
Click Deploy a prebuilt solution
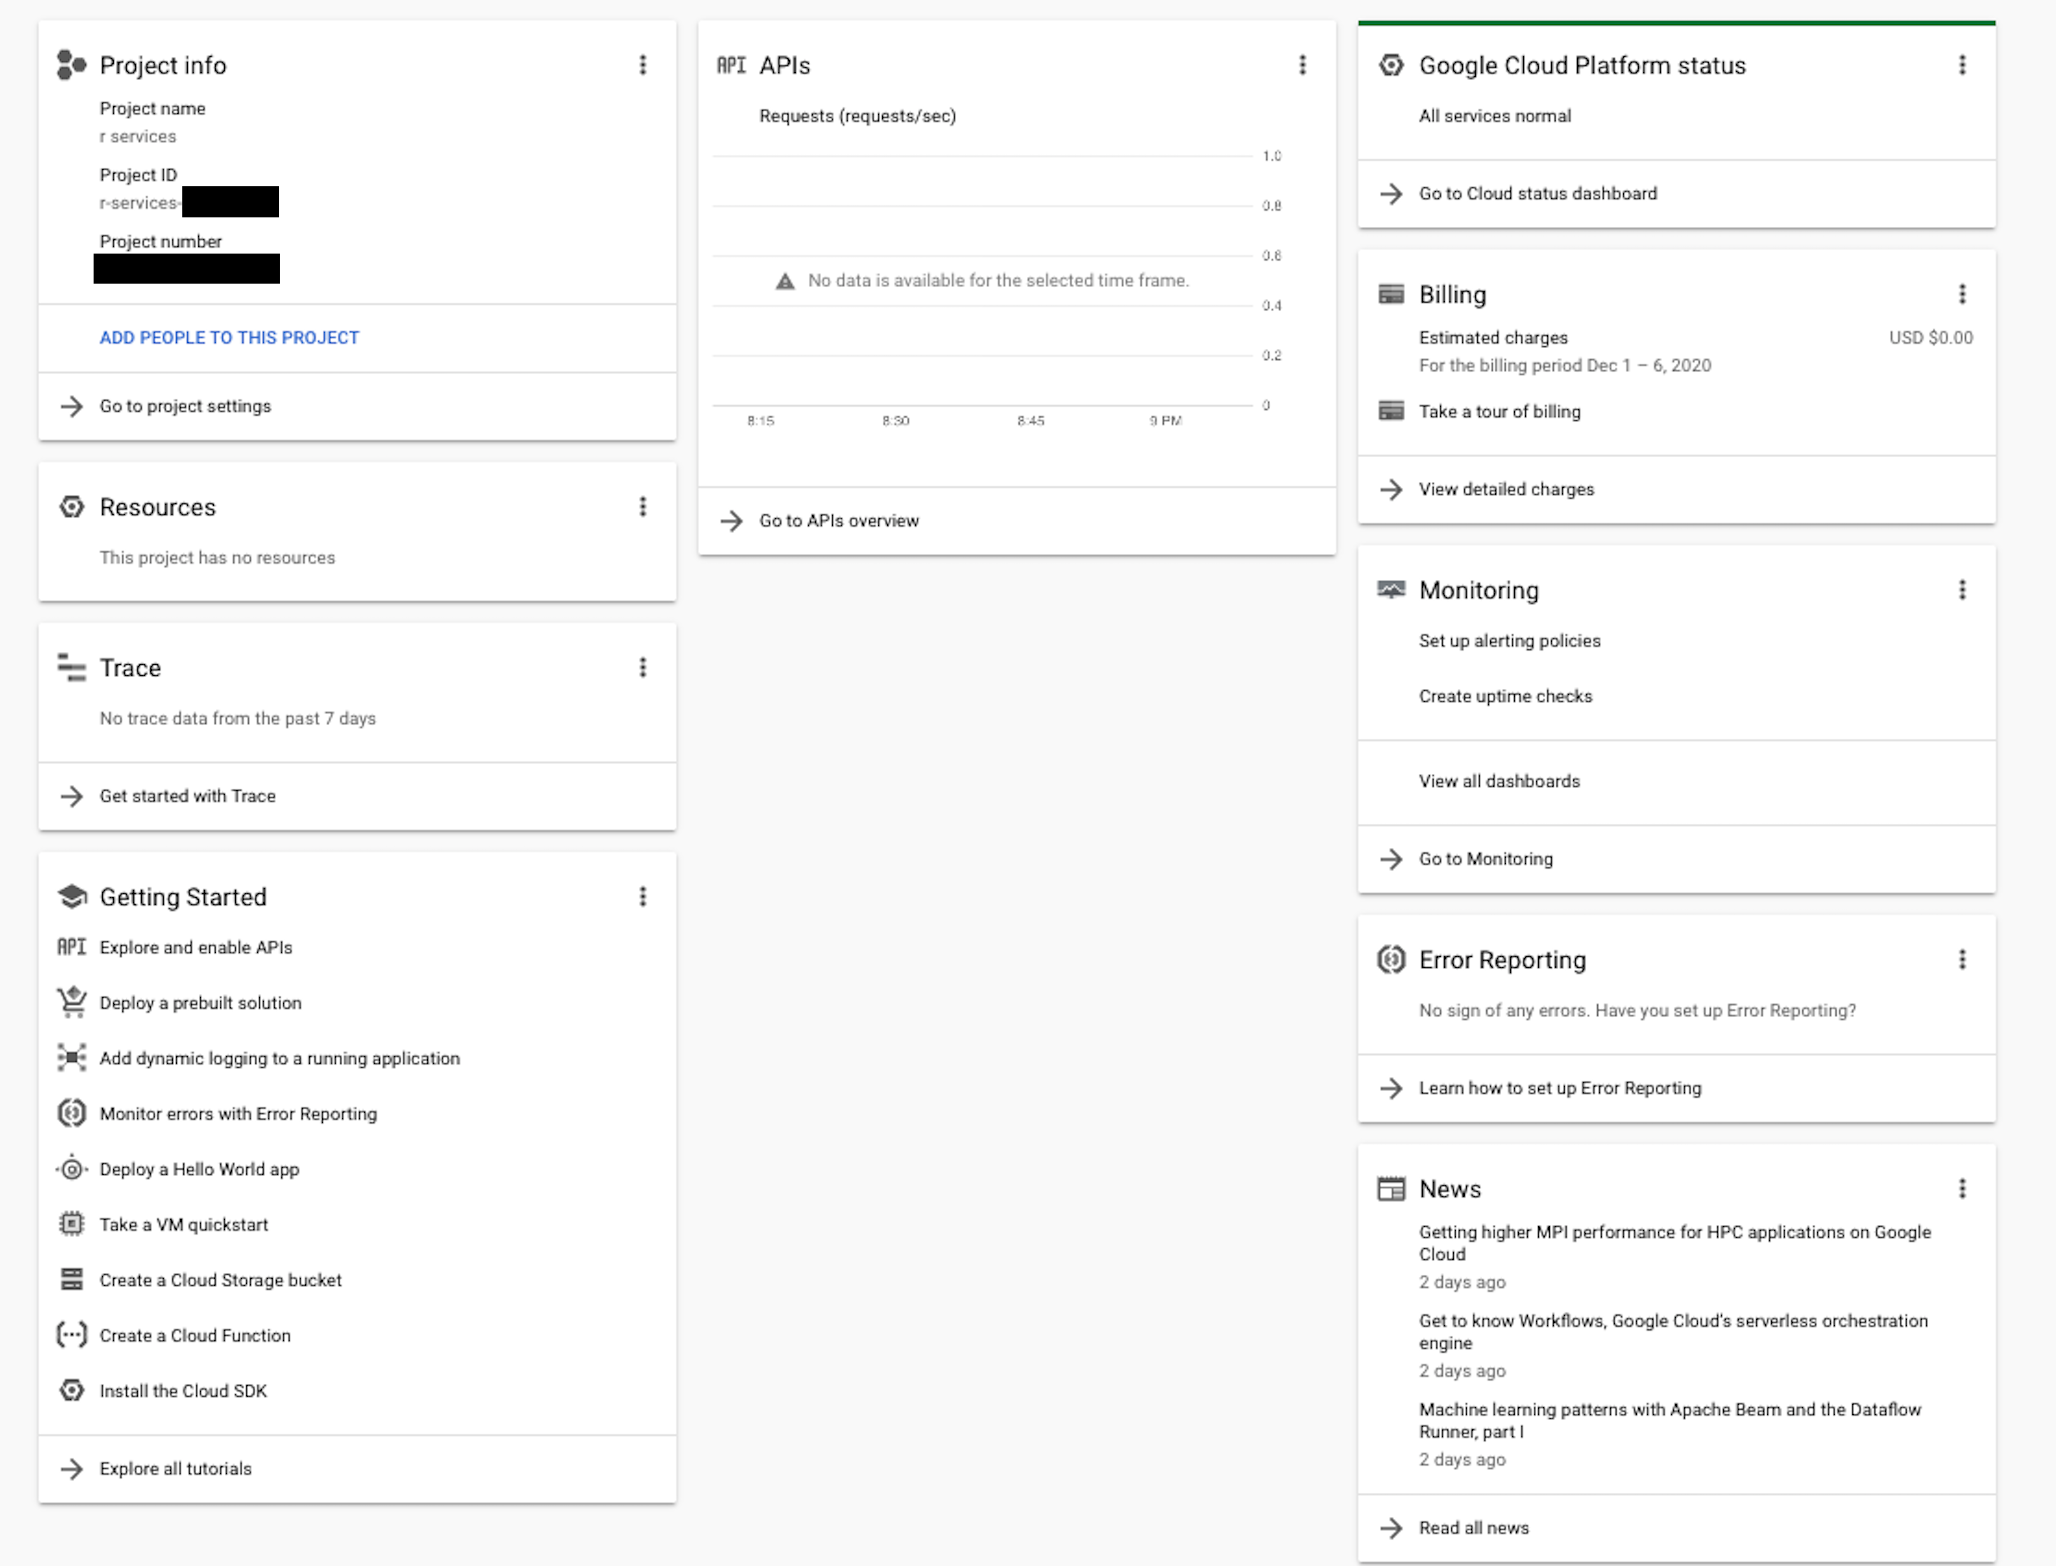(x=200, y=1003)
